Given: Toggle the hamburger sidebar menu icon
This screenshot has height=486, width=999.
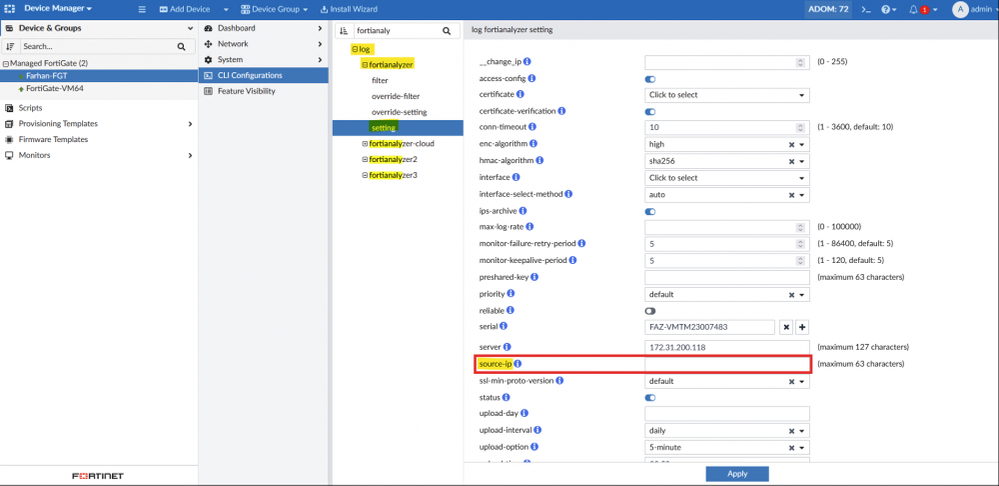Looking at the screenshot, I should pos(141,10).
